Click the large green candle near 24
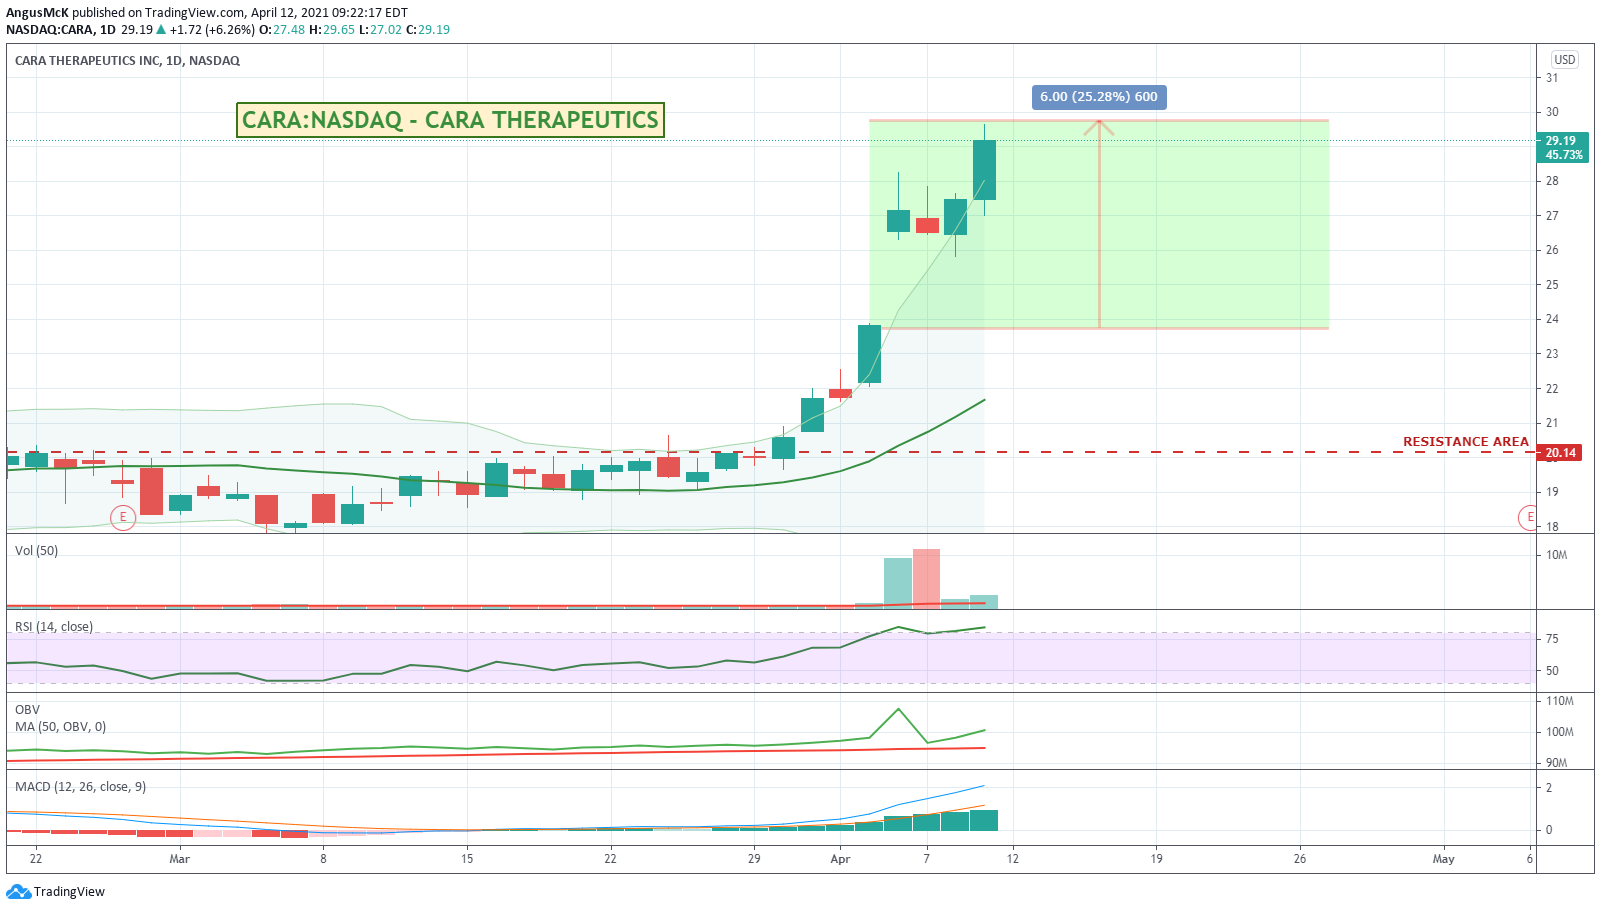Image resolution: width=1601 pixels, height=910 pixels. pos(869,354)
